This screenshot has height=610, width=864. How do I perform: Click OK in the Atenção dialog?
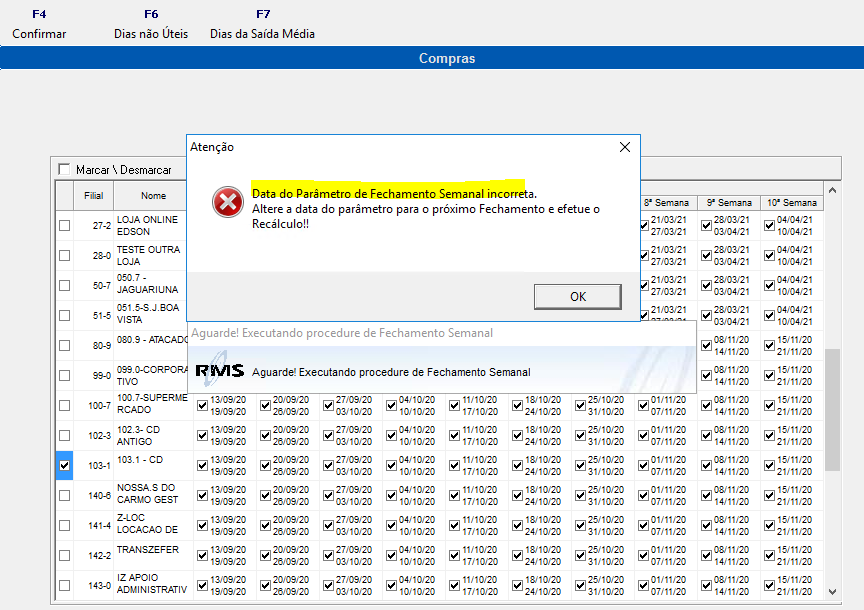pos(577,296)
